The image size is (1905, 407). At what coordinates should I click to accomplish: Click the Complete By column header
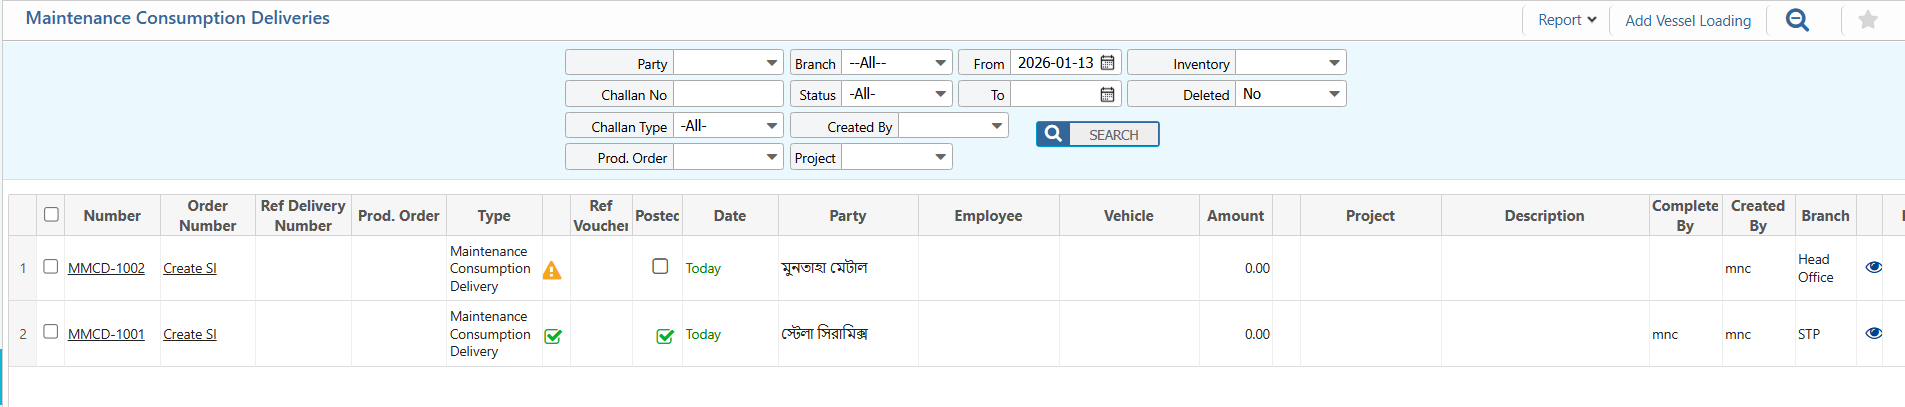pos(1685,215)
